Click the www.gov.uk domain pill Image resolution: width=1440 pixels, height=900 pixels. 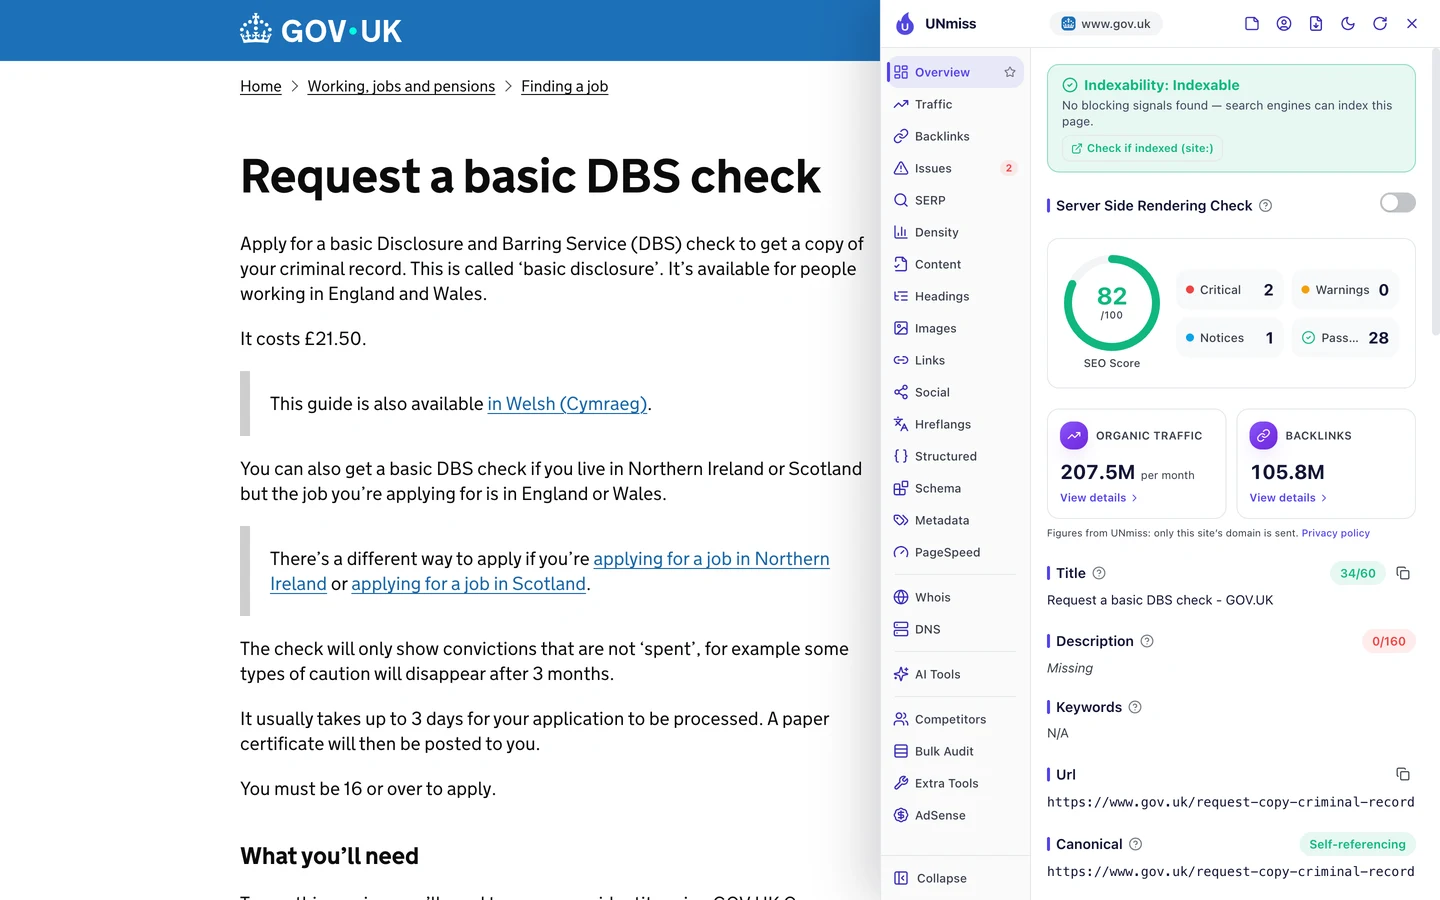pos(1106,23)
